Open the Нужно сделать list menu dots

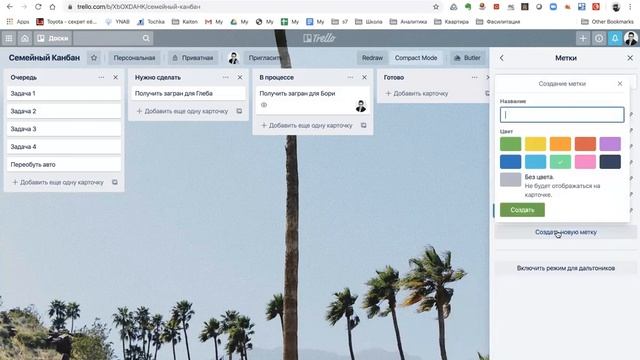pyautogui.click(x=226, y=77)
